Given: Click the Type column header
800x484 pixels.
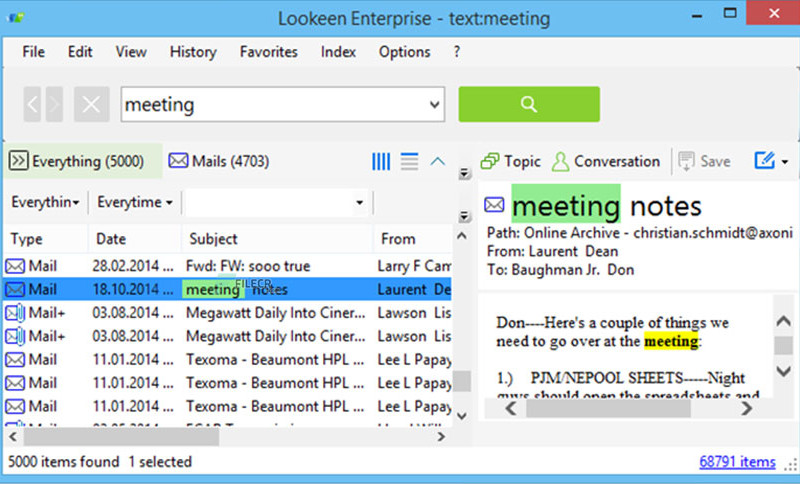Looking at the screenshot, I should [x=46, y=239].
